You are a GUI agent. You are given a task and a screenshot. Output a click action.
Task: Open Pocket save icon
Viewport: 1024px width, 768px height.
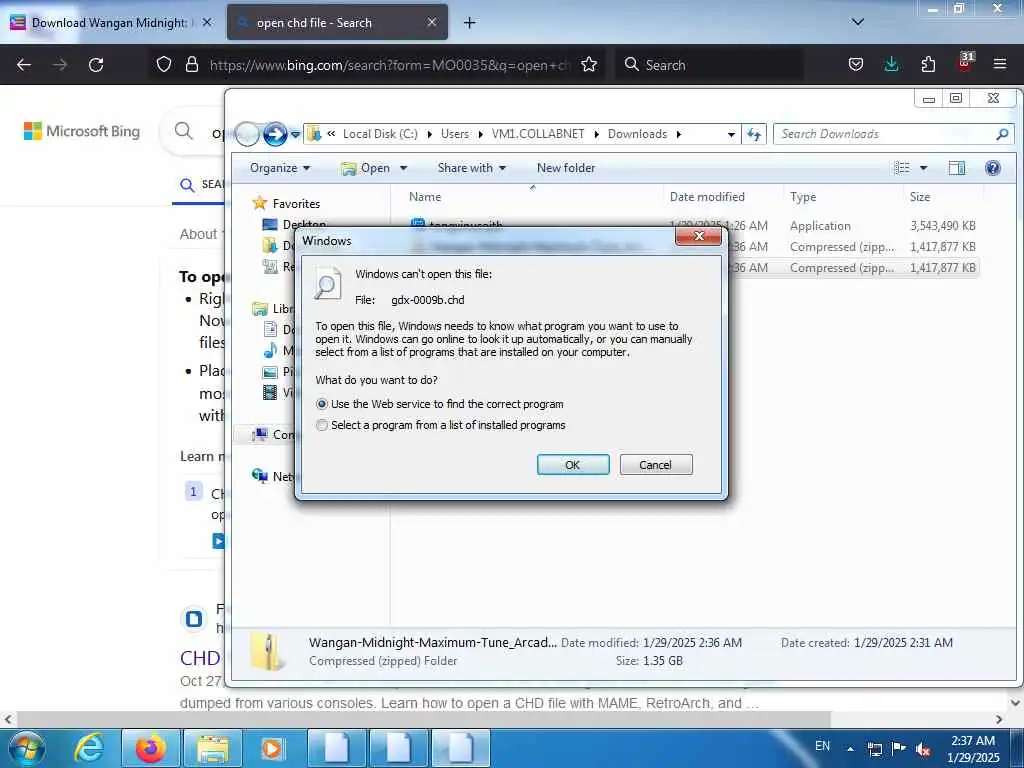click(856, 65)
